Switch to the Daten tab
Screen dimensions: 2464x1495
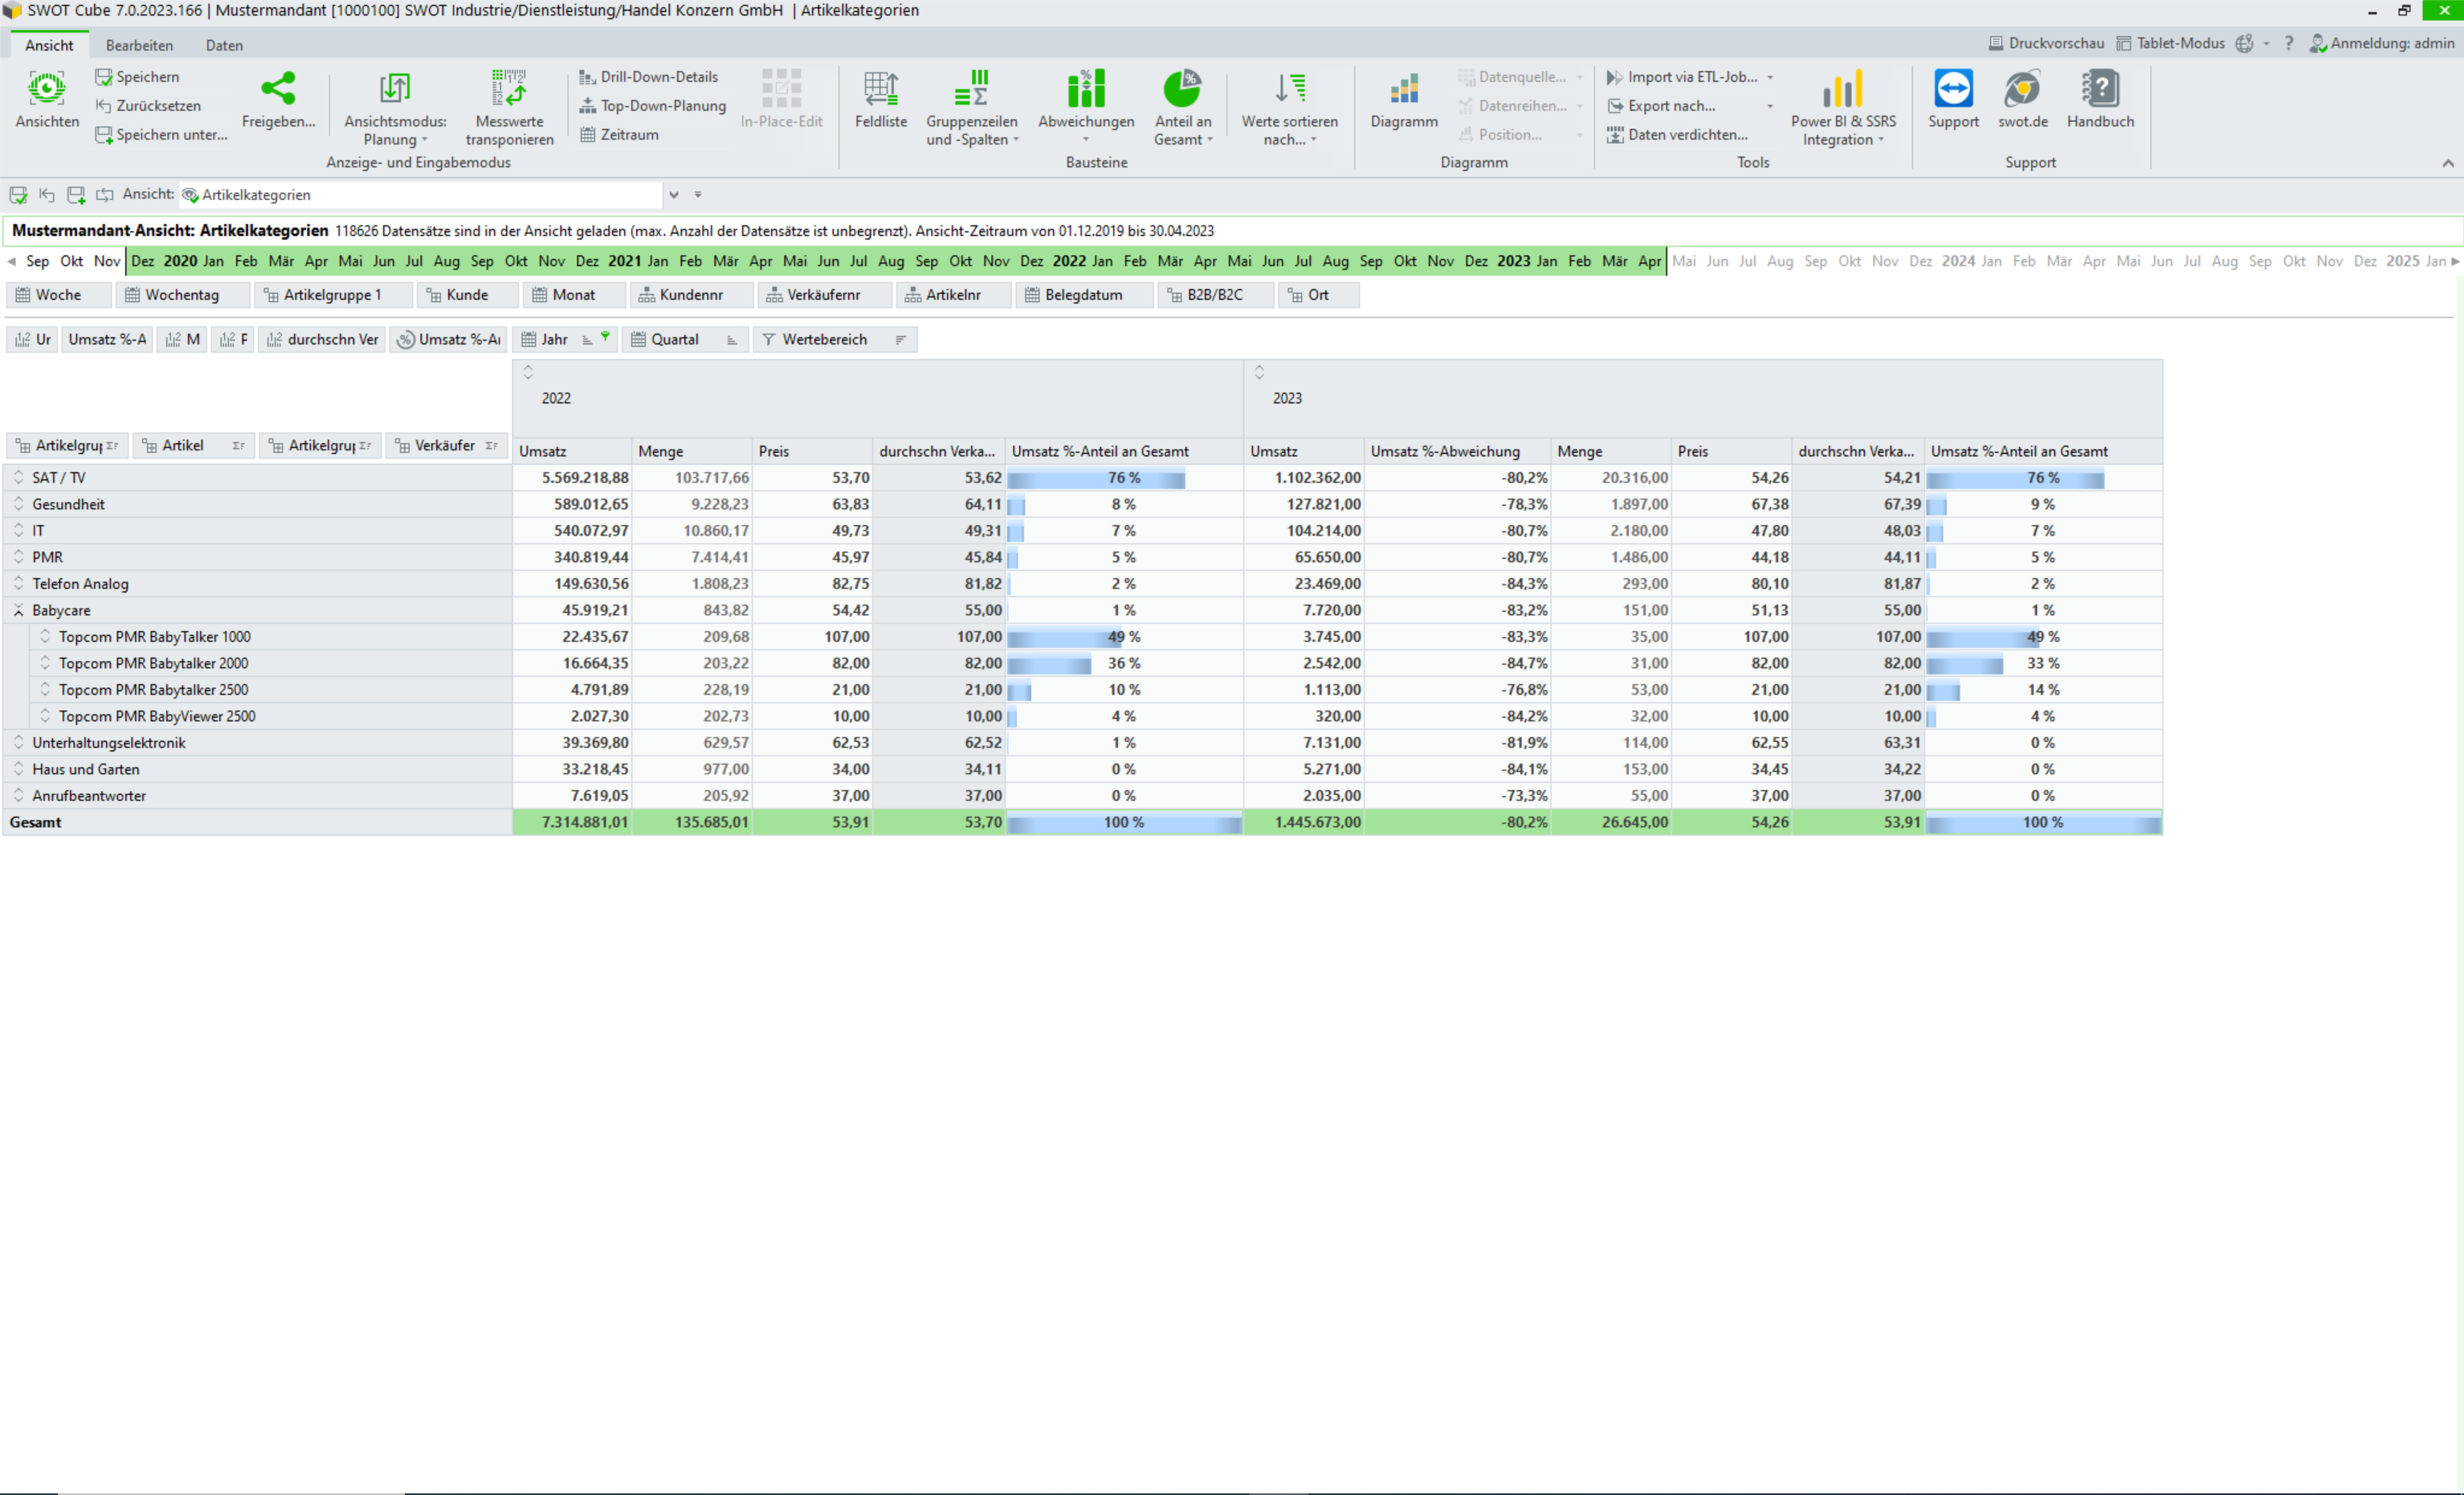point(224,45)
